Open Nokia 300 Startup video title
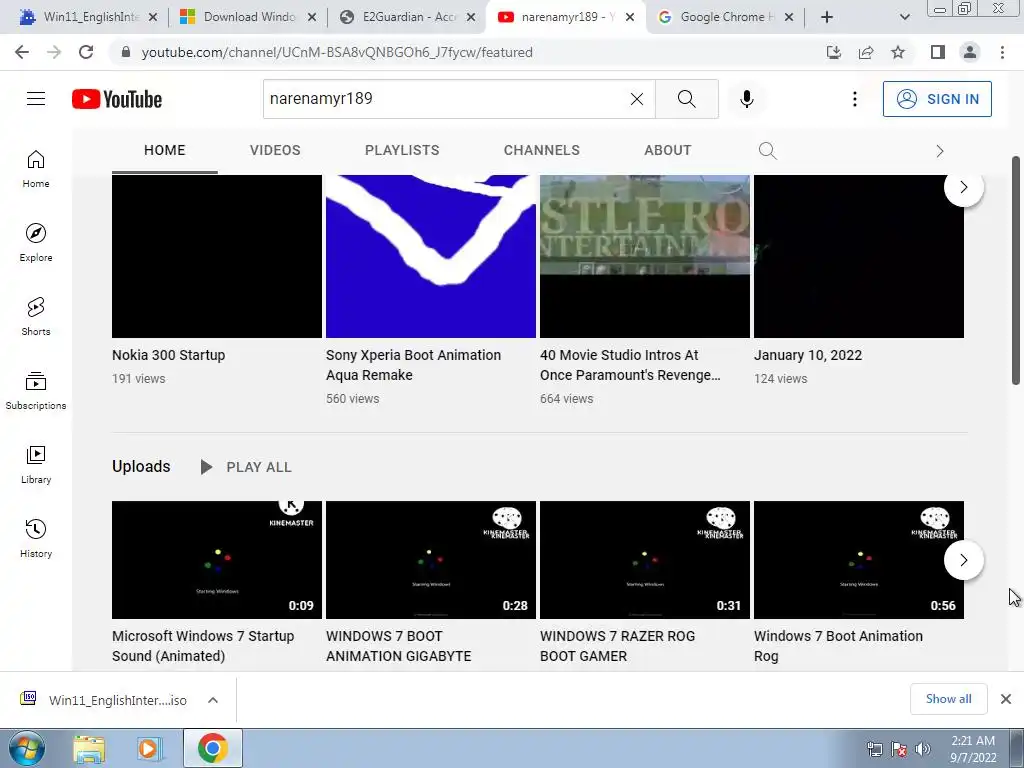 point(168,355)
